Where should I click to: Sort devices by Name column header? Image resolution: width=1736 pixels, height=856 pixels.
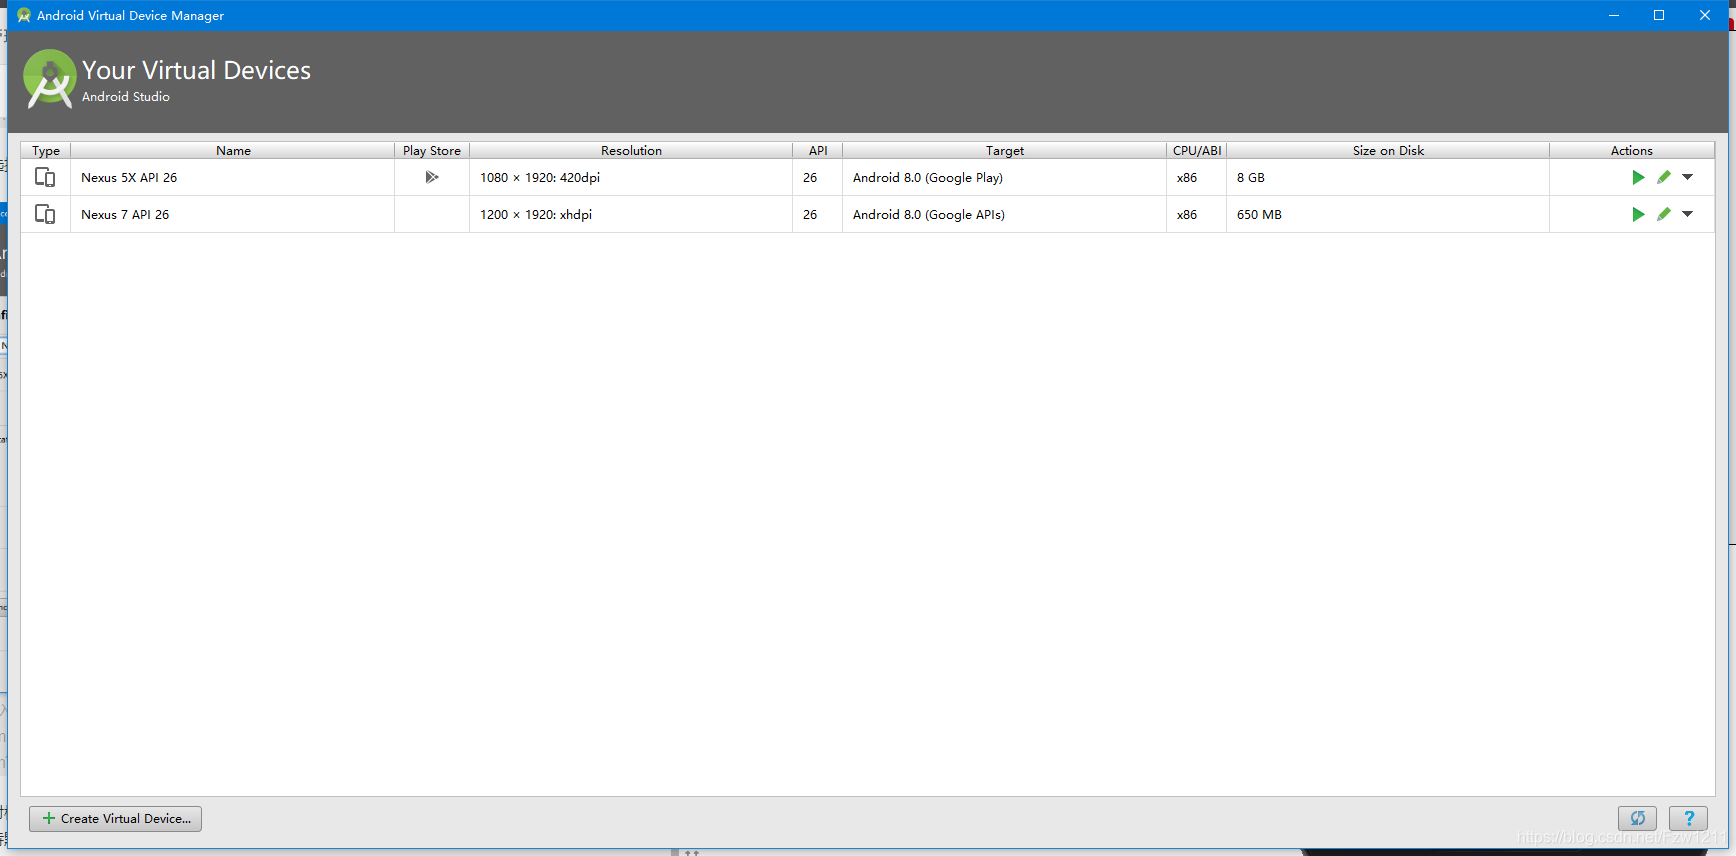tap(233, 150)
